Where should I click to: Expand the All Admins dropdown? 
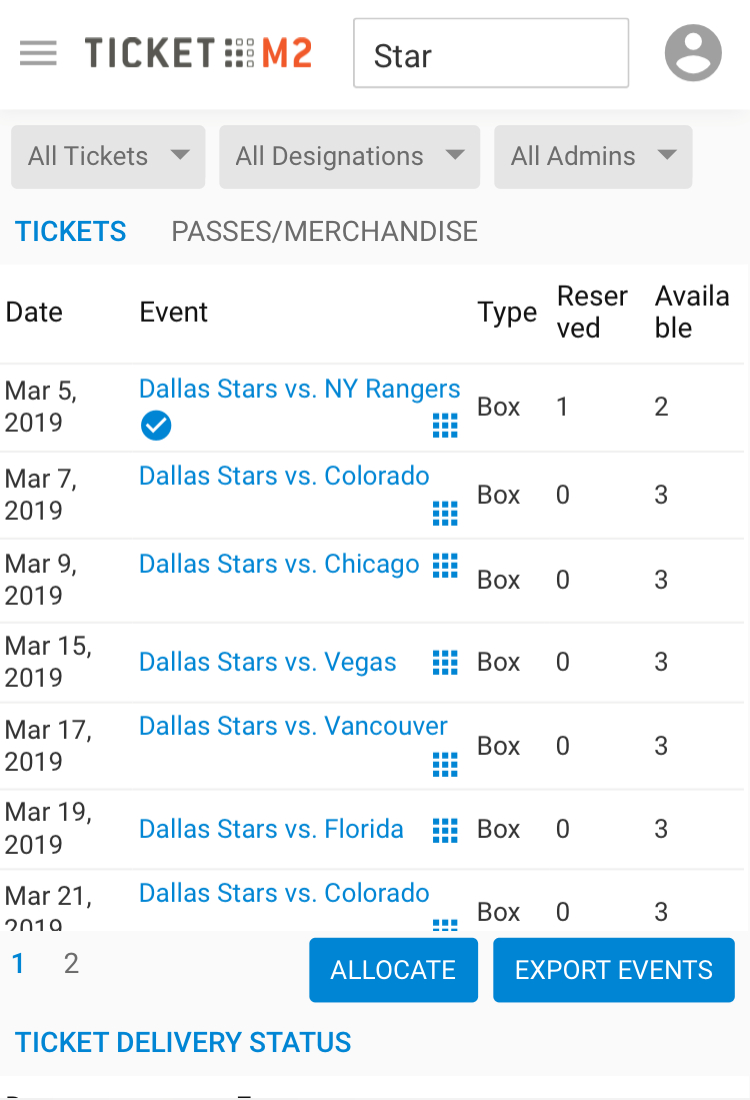click(593, 156)
